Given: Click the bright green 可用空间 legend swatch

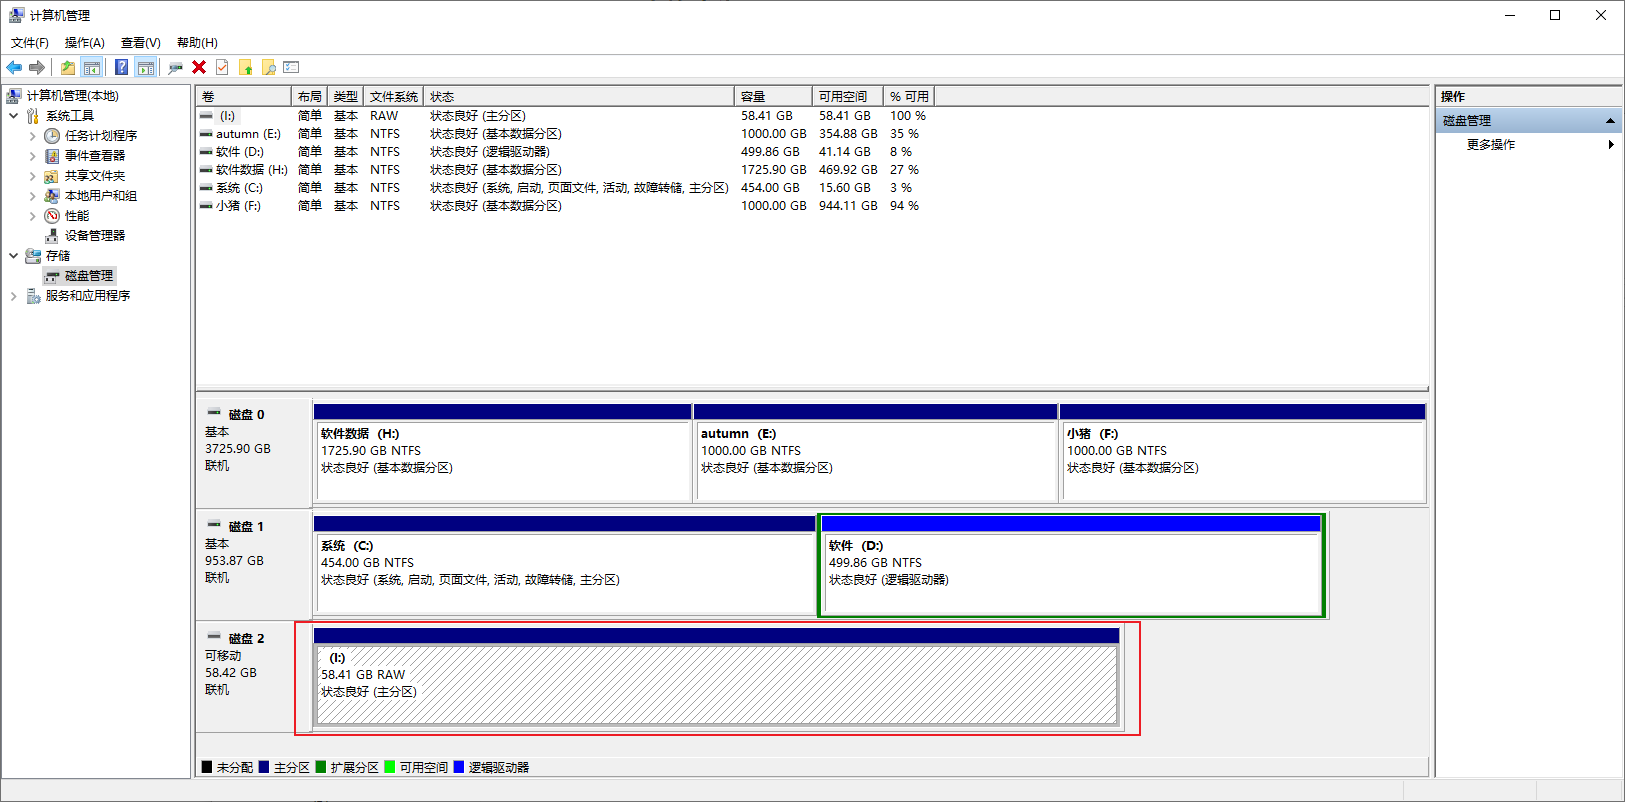Looking at the screenshot, I should 390,767.
